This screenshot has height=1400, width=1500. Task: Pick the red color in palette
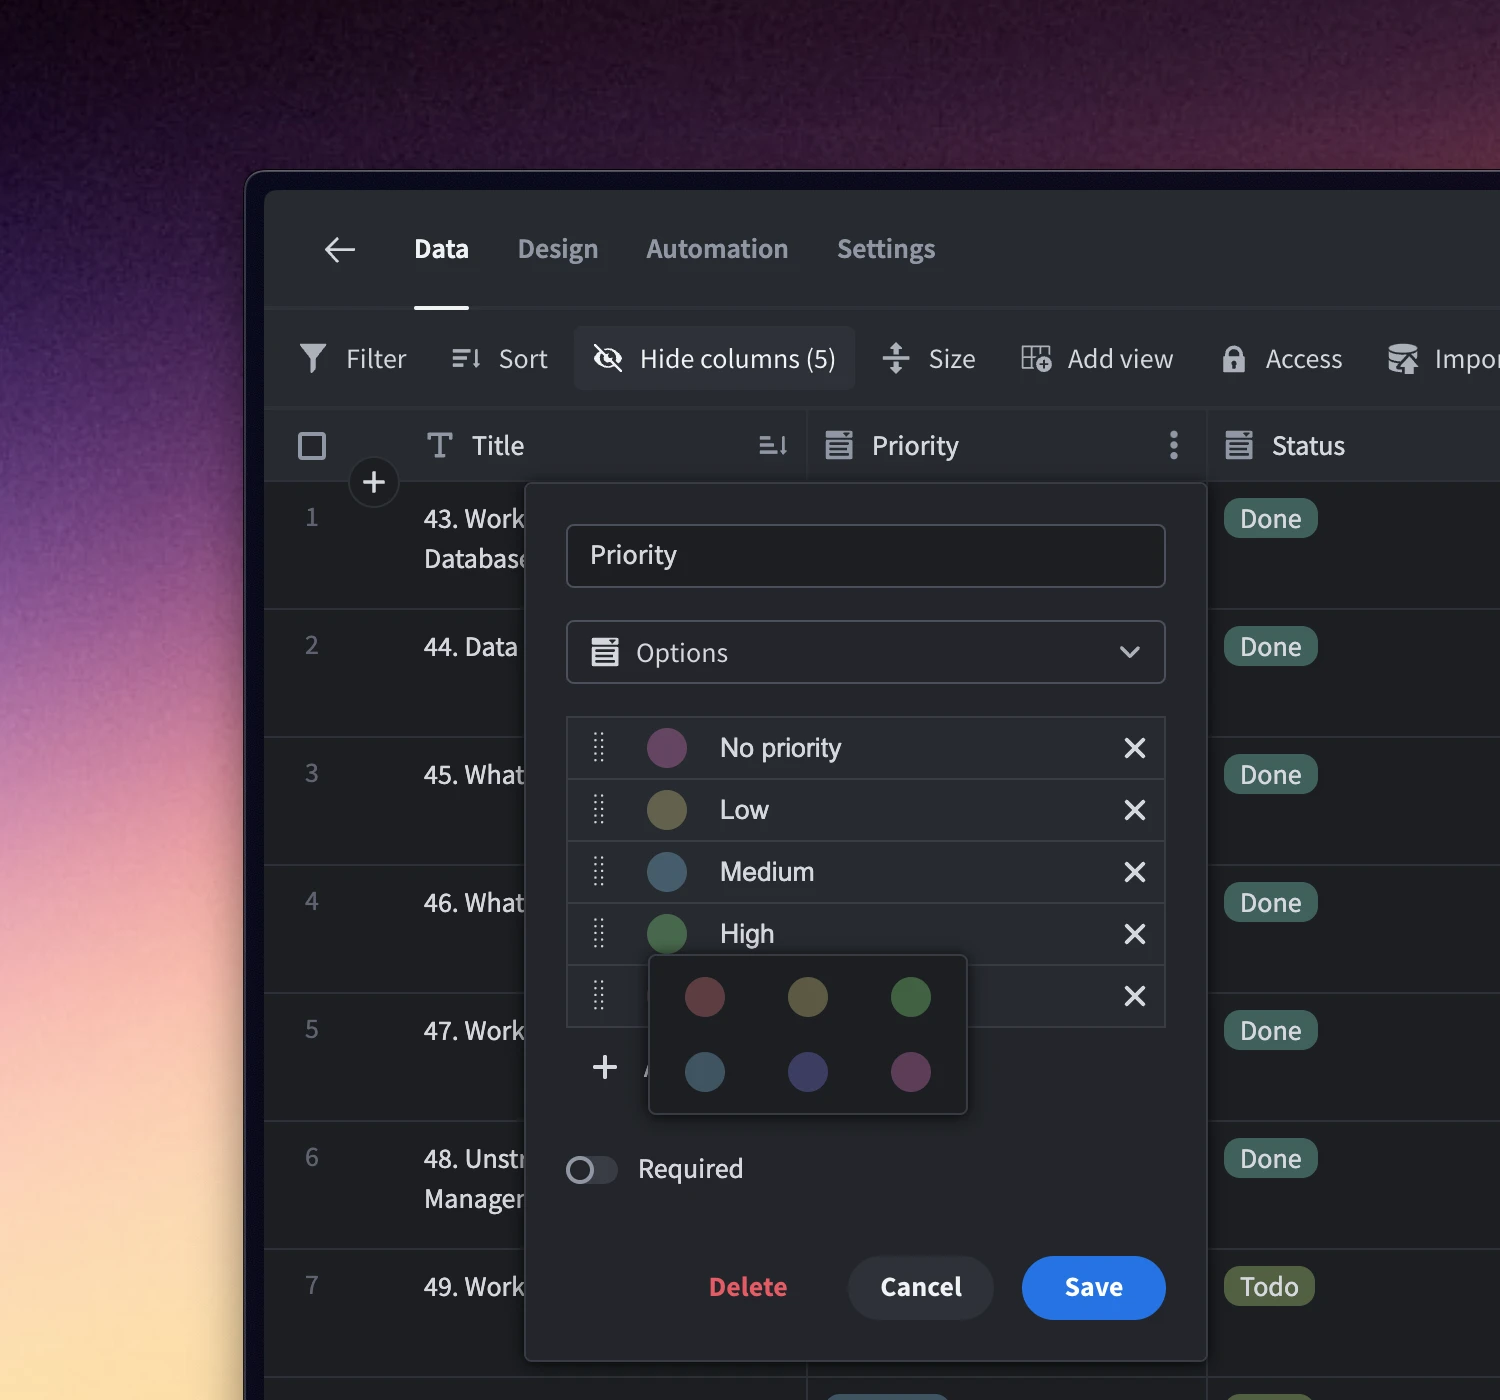[x=705, y=997]
